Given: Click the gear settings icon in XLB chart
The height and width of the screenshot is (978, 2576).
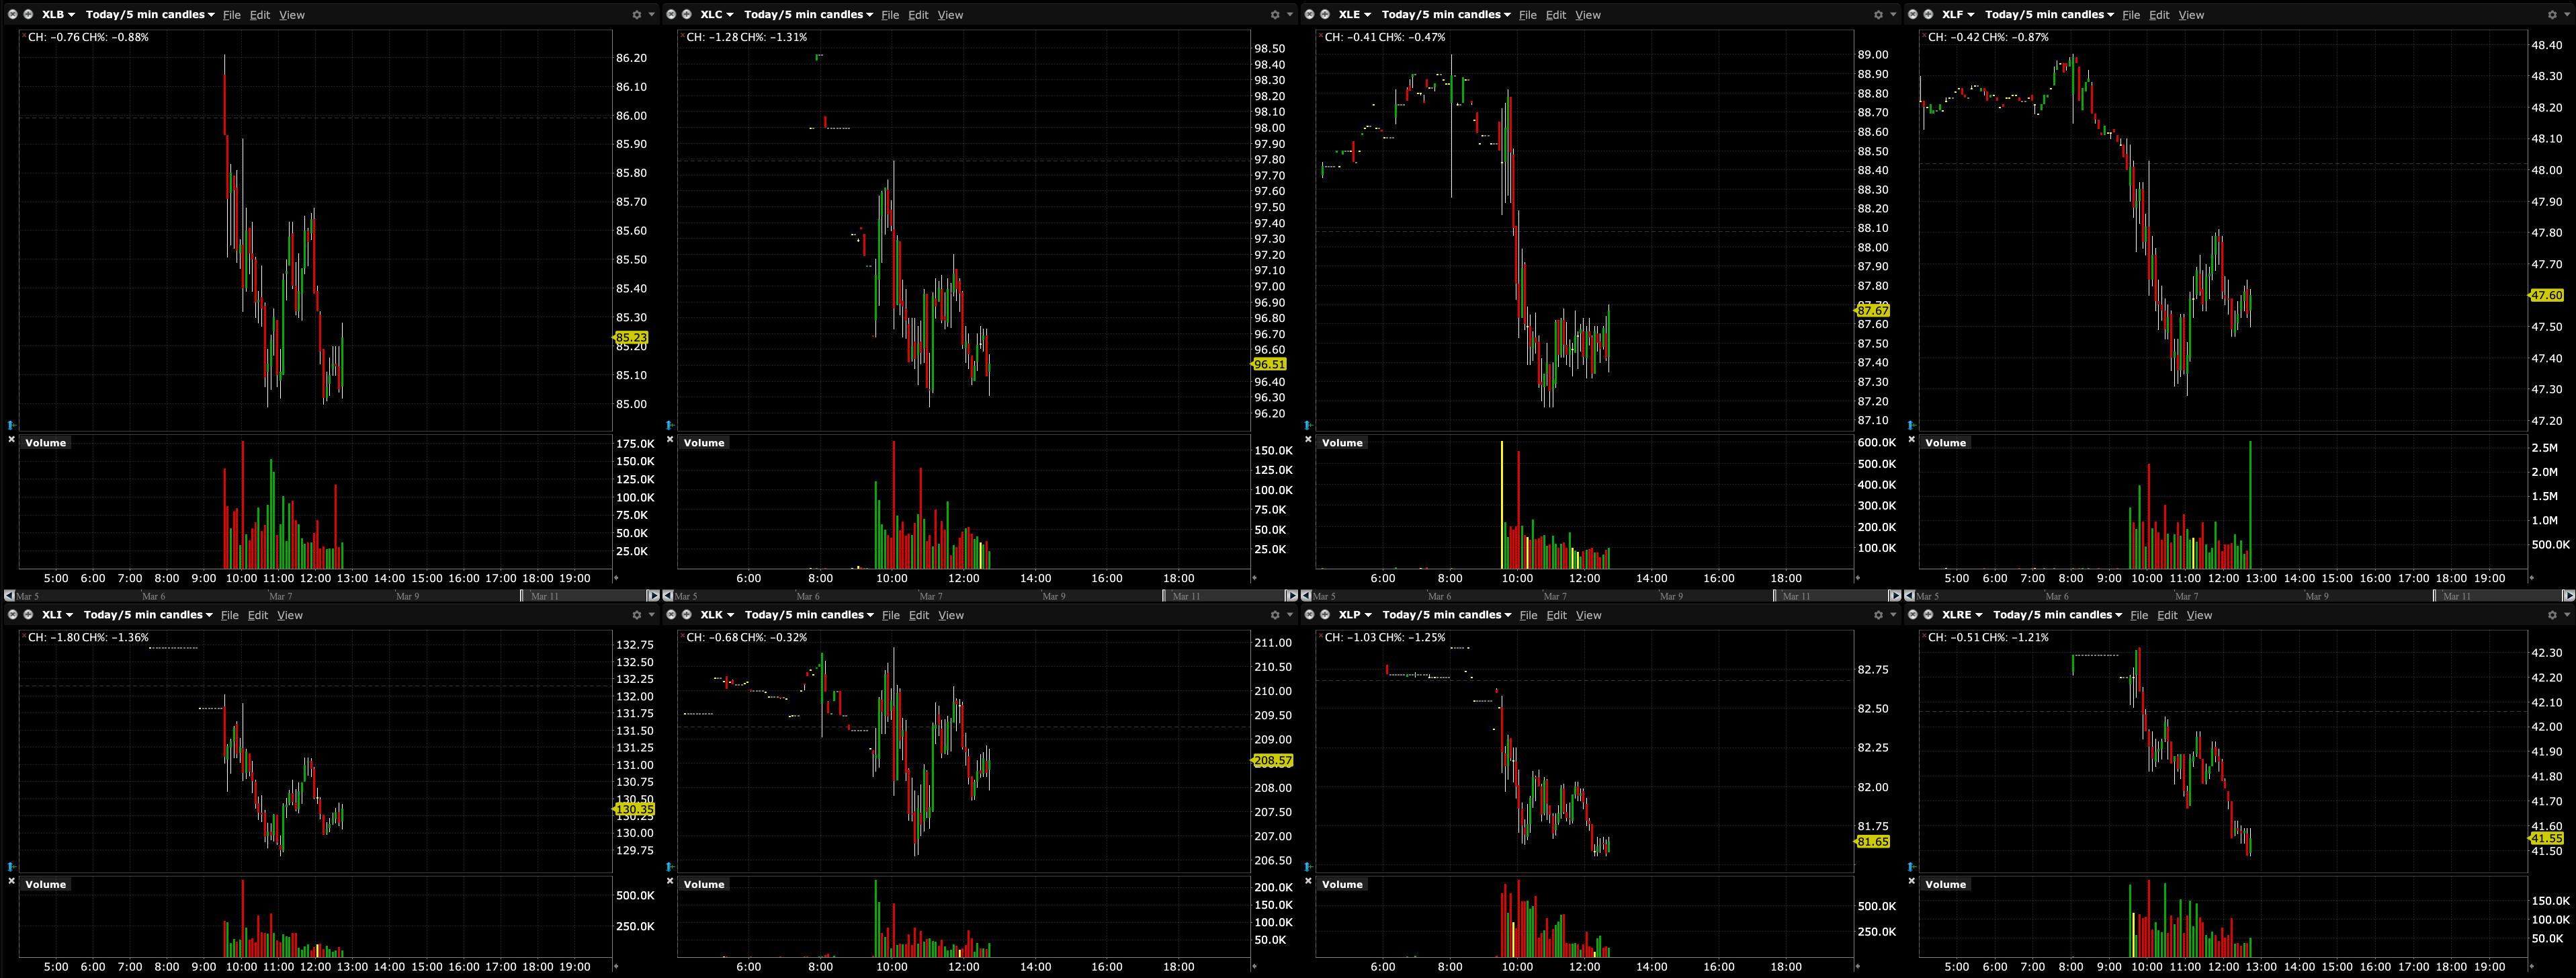Looking at the screenshot, I should tap(637, 15).
